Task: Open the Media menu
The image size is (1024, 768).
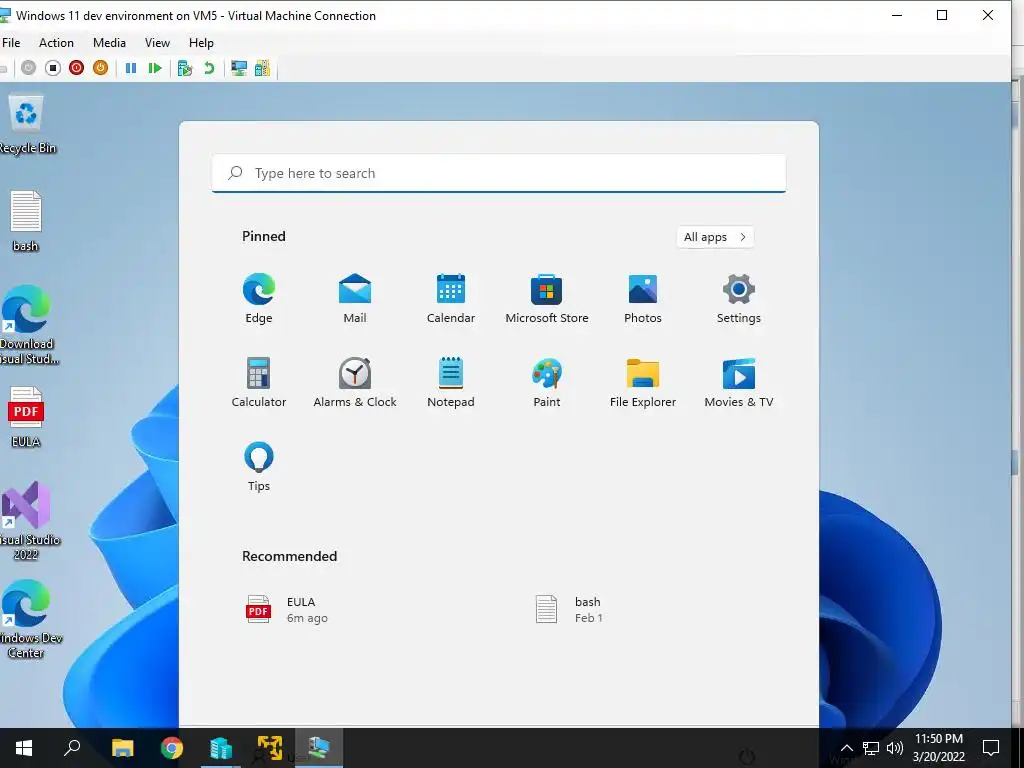Action: click(x=109, y=42)
